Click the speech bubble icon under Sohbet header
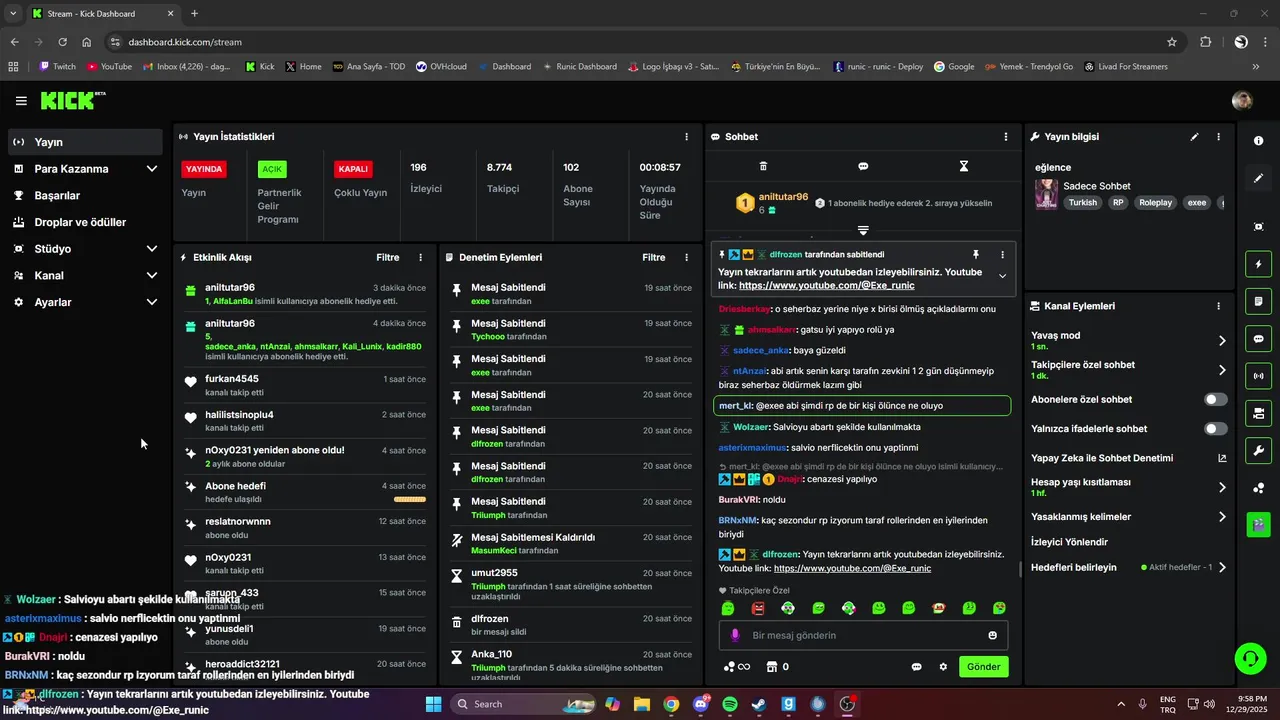The height and width of the screenshot is (720, 1280). (863, 166)
